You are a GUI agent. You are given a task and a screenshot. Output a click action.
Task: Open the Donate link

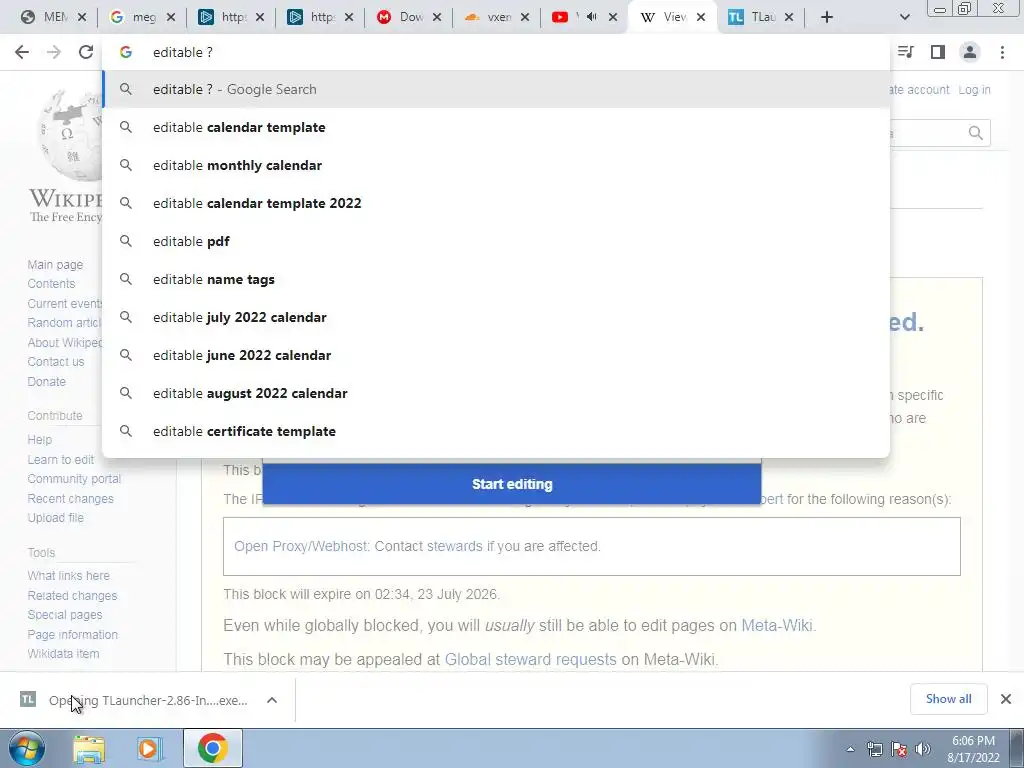46,381
